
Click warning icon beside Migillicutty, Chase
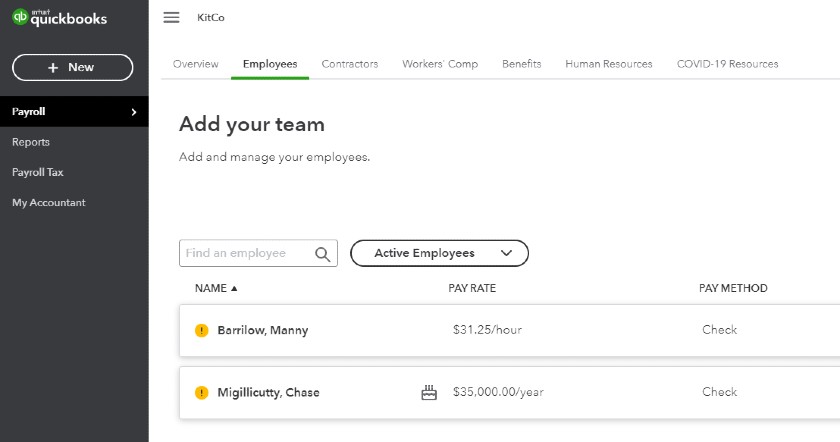201,393
